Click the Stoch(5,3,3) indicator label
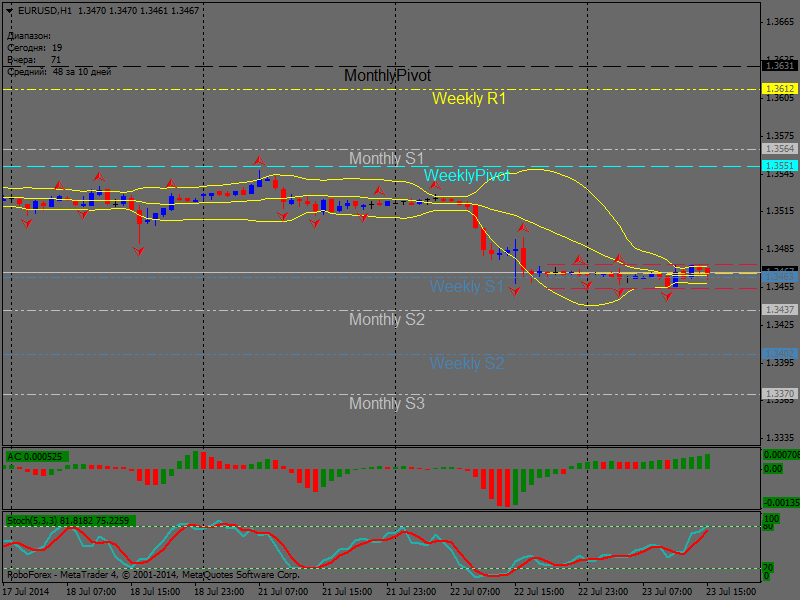The image size is (800, 600). (70, 521)
